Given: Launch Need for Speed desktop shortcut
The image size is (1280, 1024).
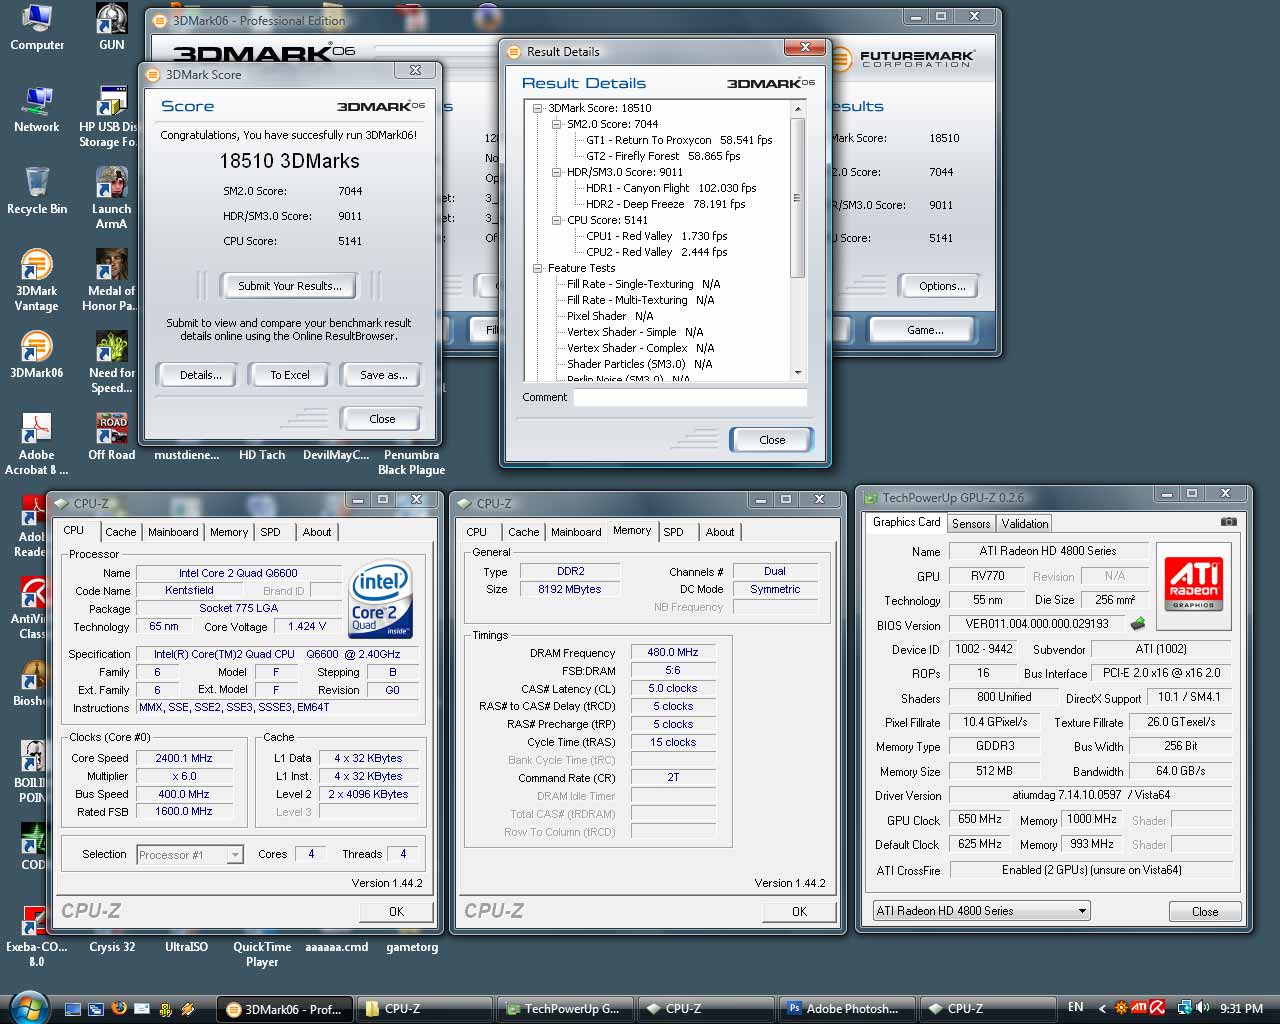Looking at the screenshot, I should (x=111, y=363).
